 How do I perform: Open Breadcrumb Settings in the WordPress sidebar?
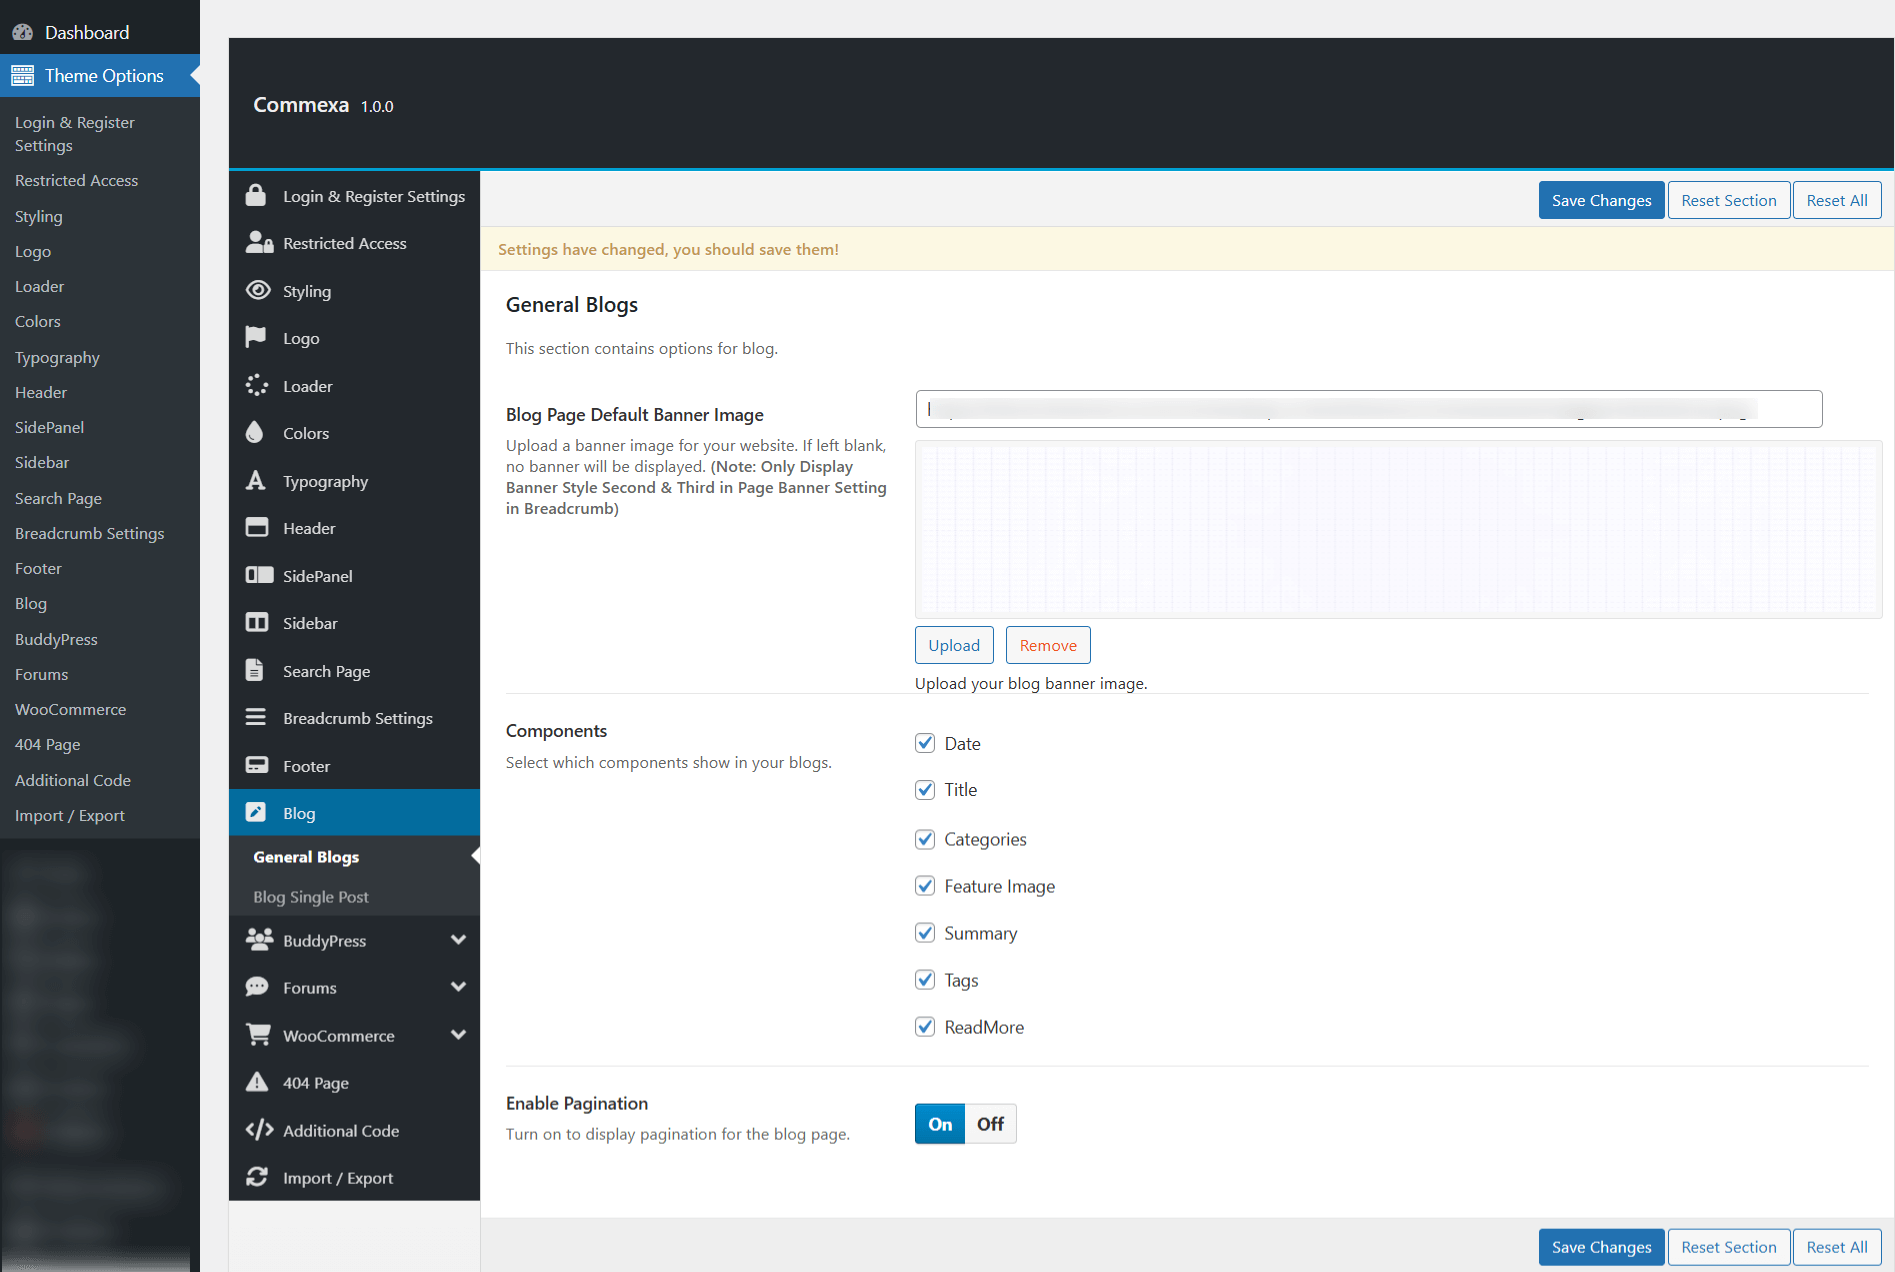coord(89,533)
